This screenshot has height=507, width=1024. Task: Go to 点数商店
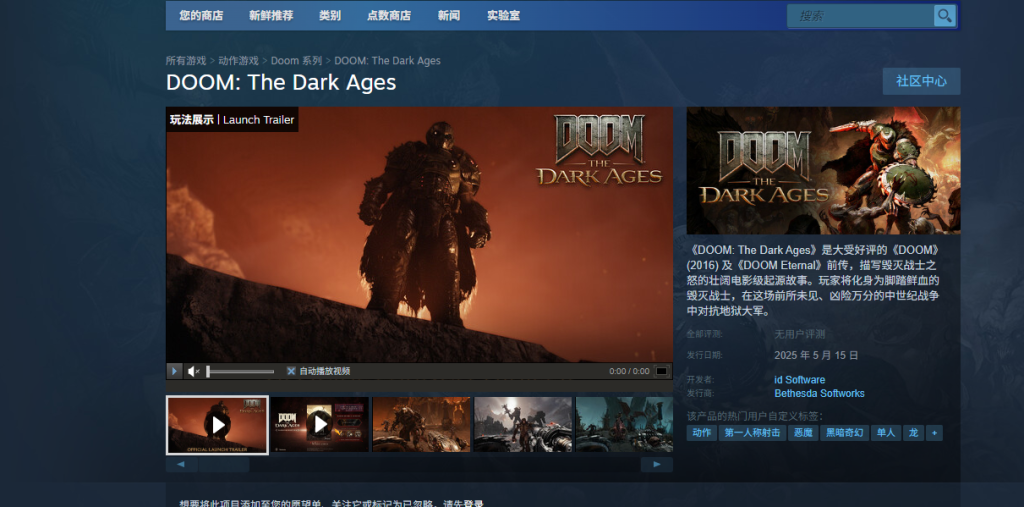[389, 16]
